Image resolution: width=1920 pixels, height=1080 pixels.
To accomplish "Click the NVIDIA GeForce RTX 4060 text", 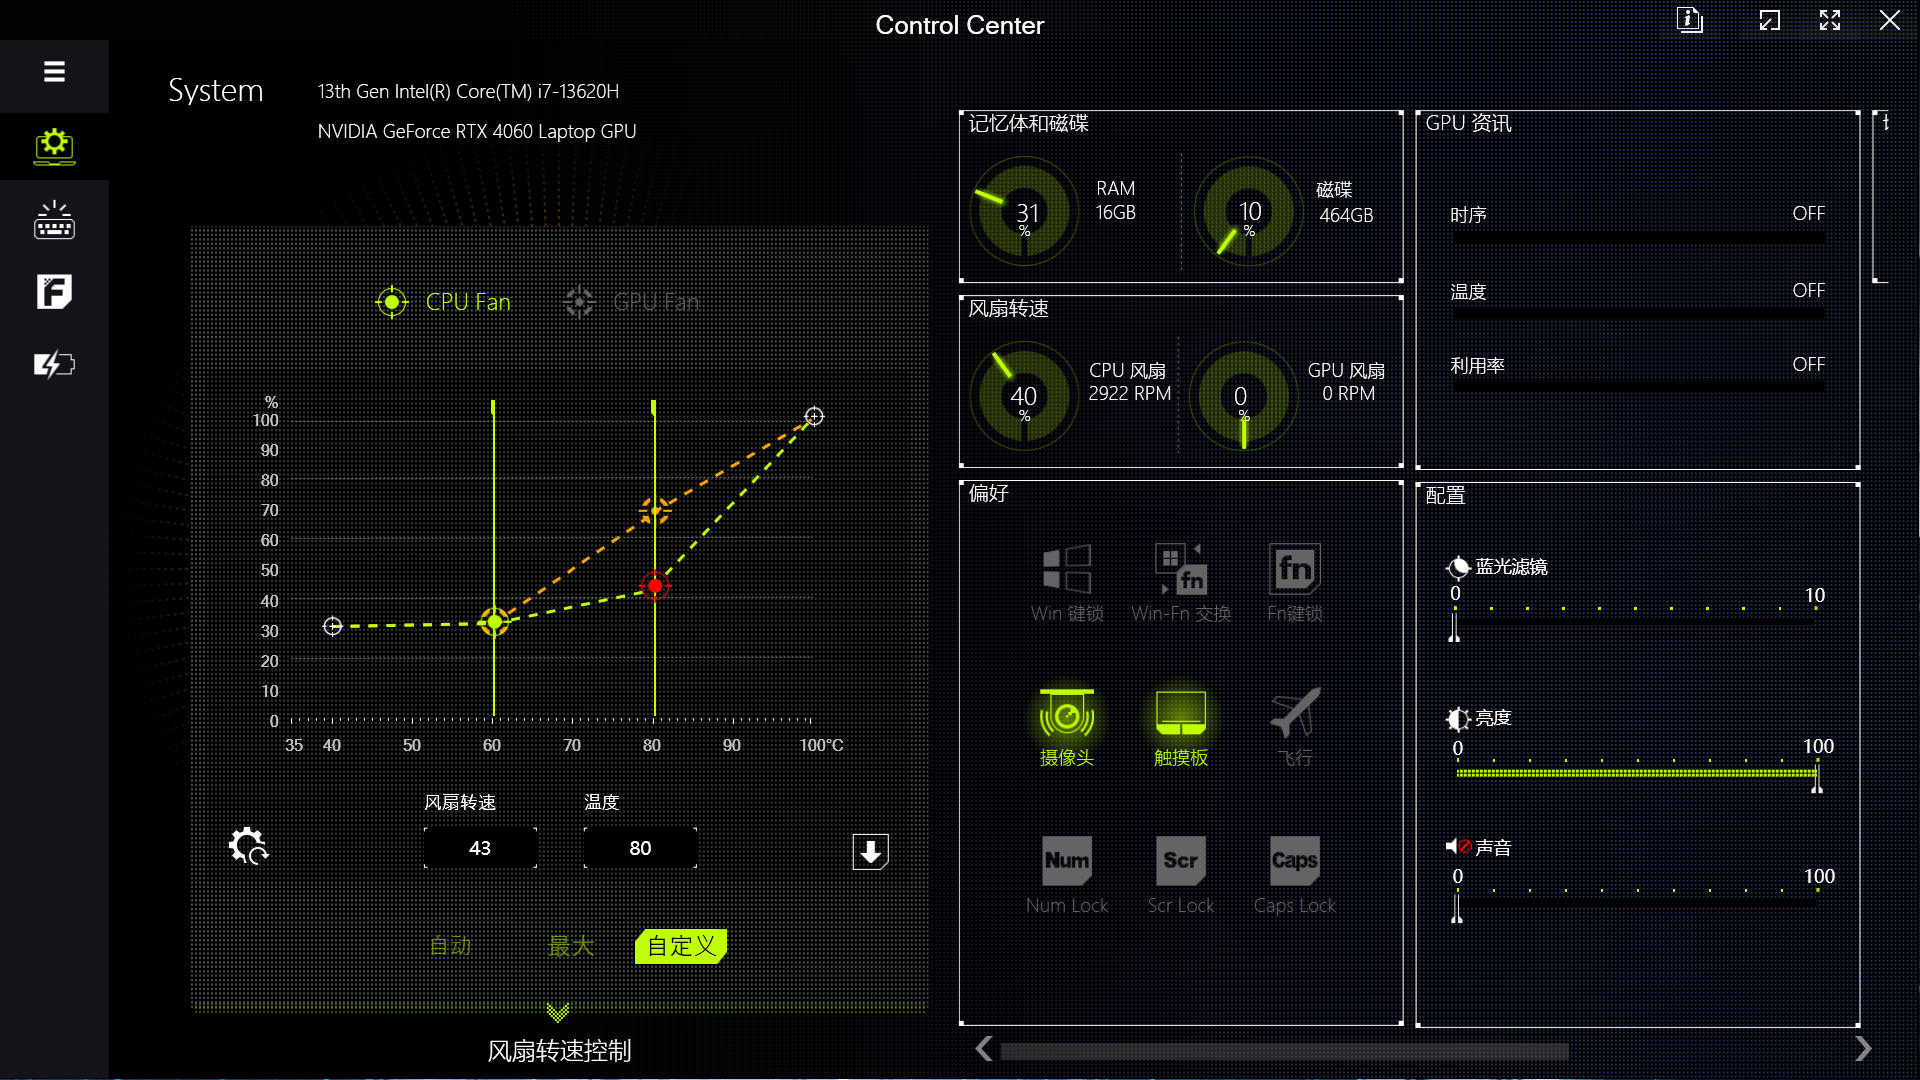I will click(x=477, y=132).
